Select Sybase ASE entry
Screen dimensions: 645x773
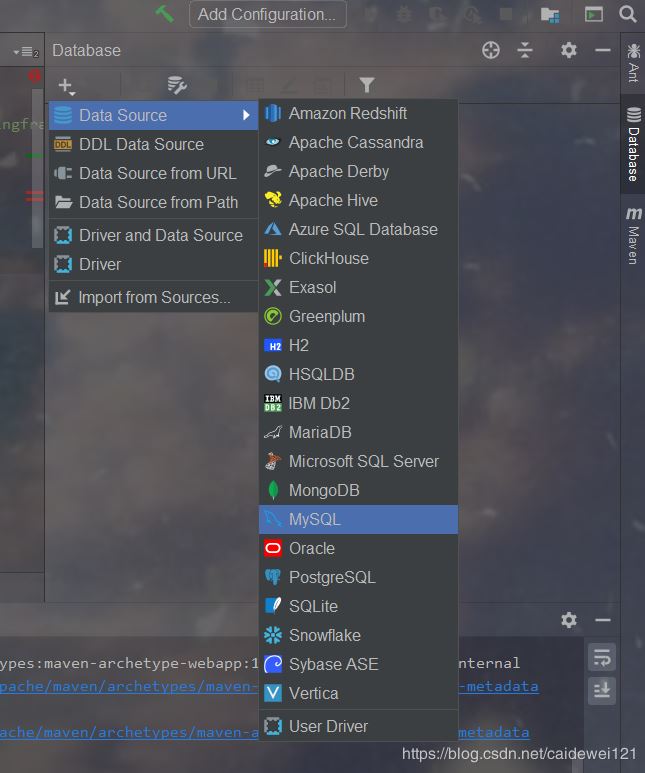click(x=358, y=664)
